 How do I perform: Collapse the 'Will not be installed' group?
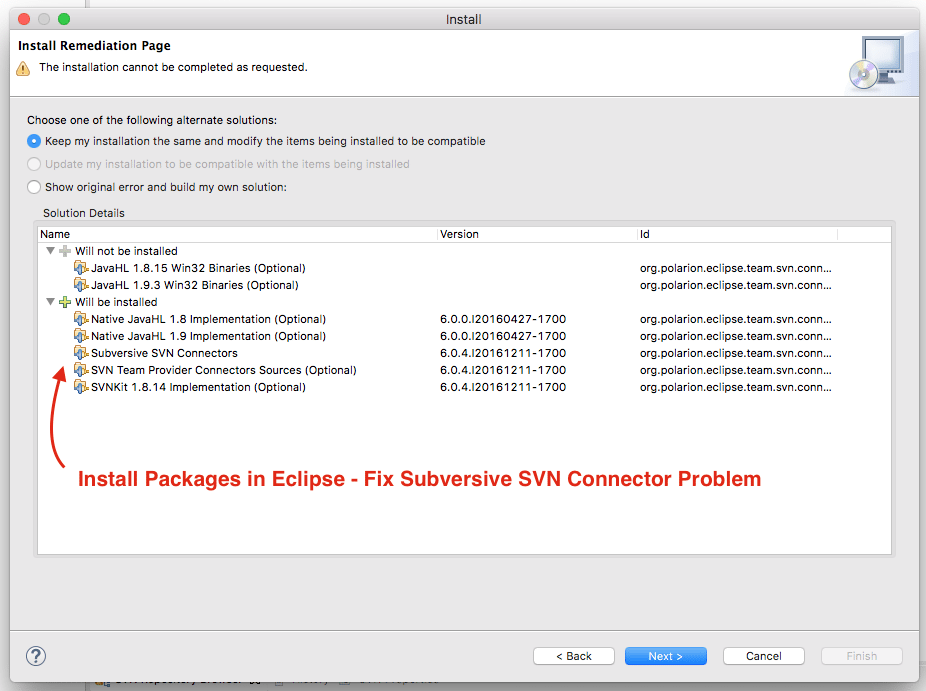click(51, 251)
